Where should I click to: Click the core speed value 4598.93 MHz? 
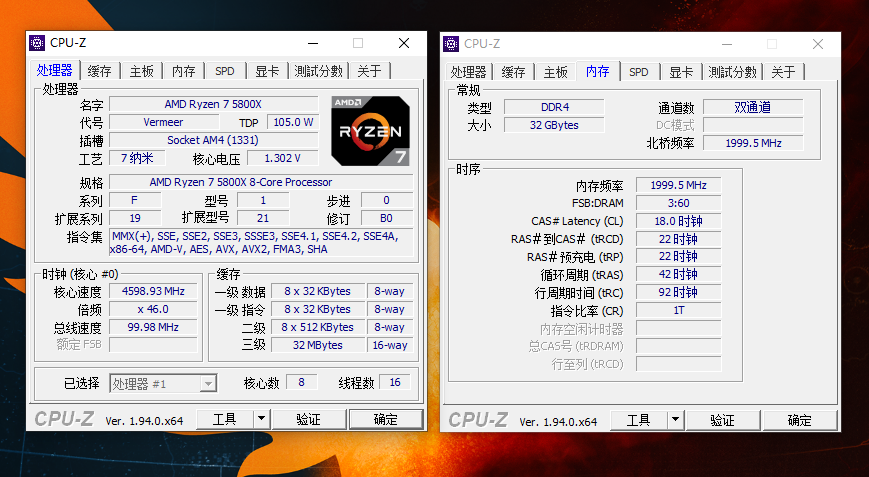point(154,291)
